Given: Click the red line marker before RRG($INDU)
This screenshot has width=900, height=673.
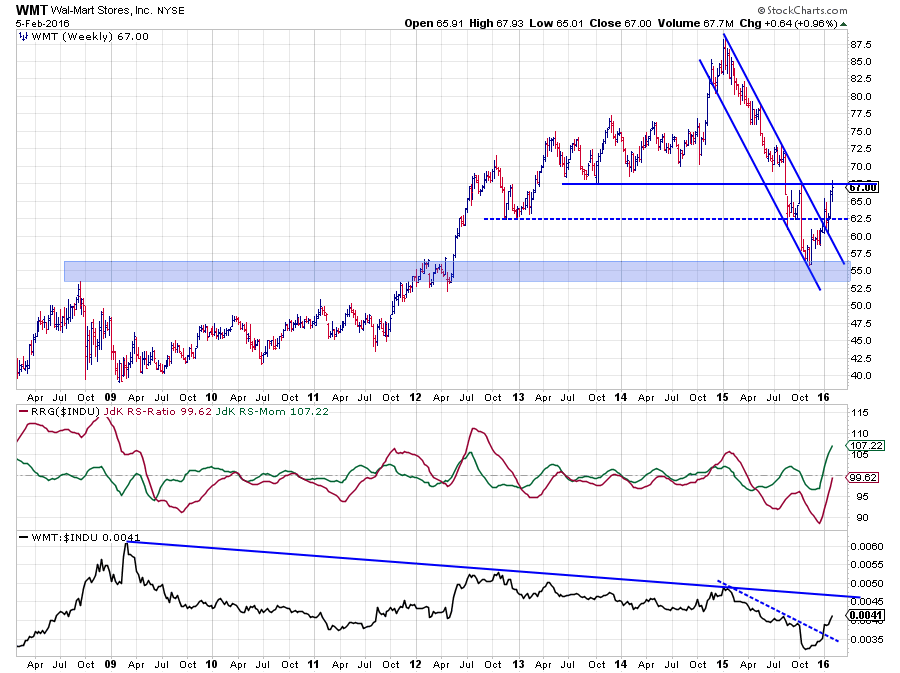Looking at the screenshot, I should 24,411.
